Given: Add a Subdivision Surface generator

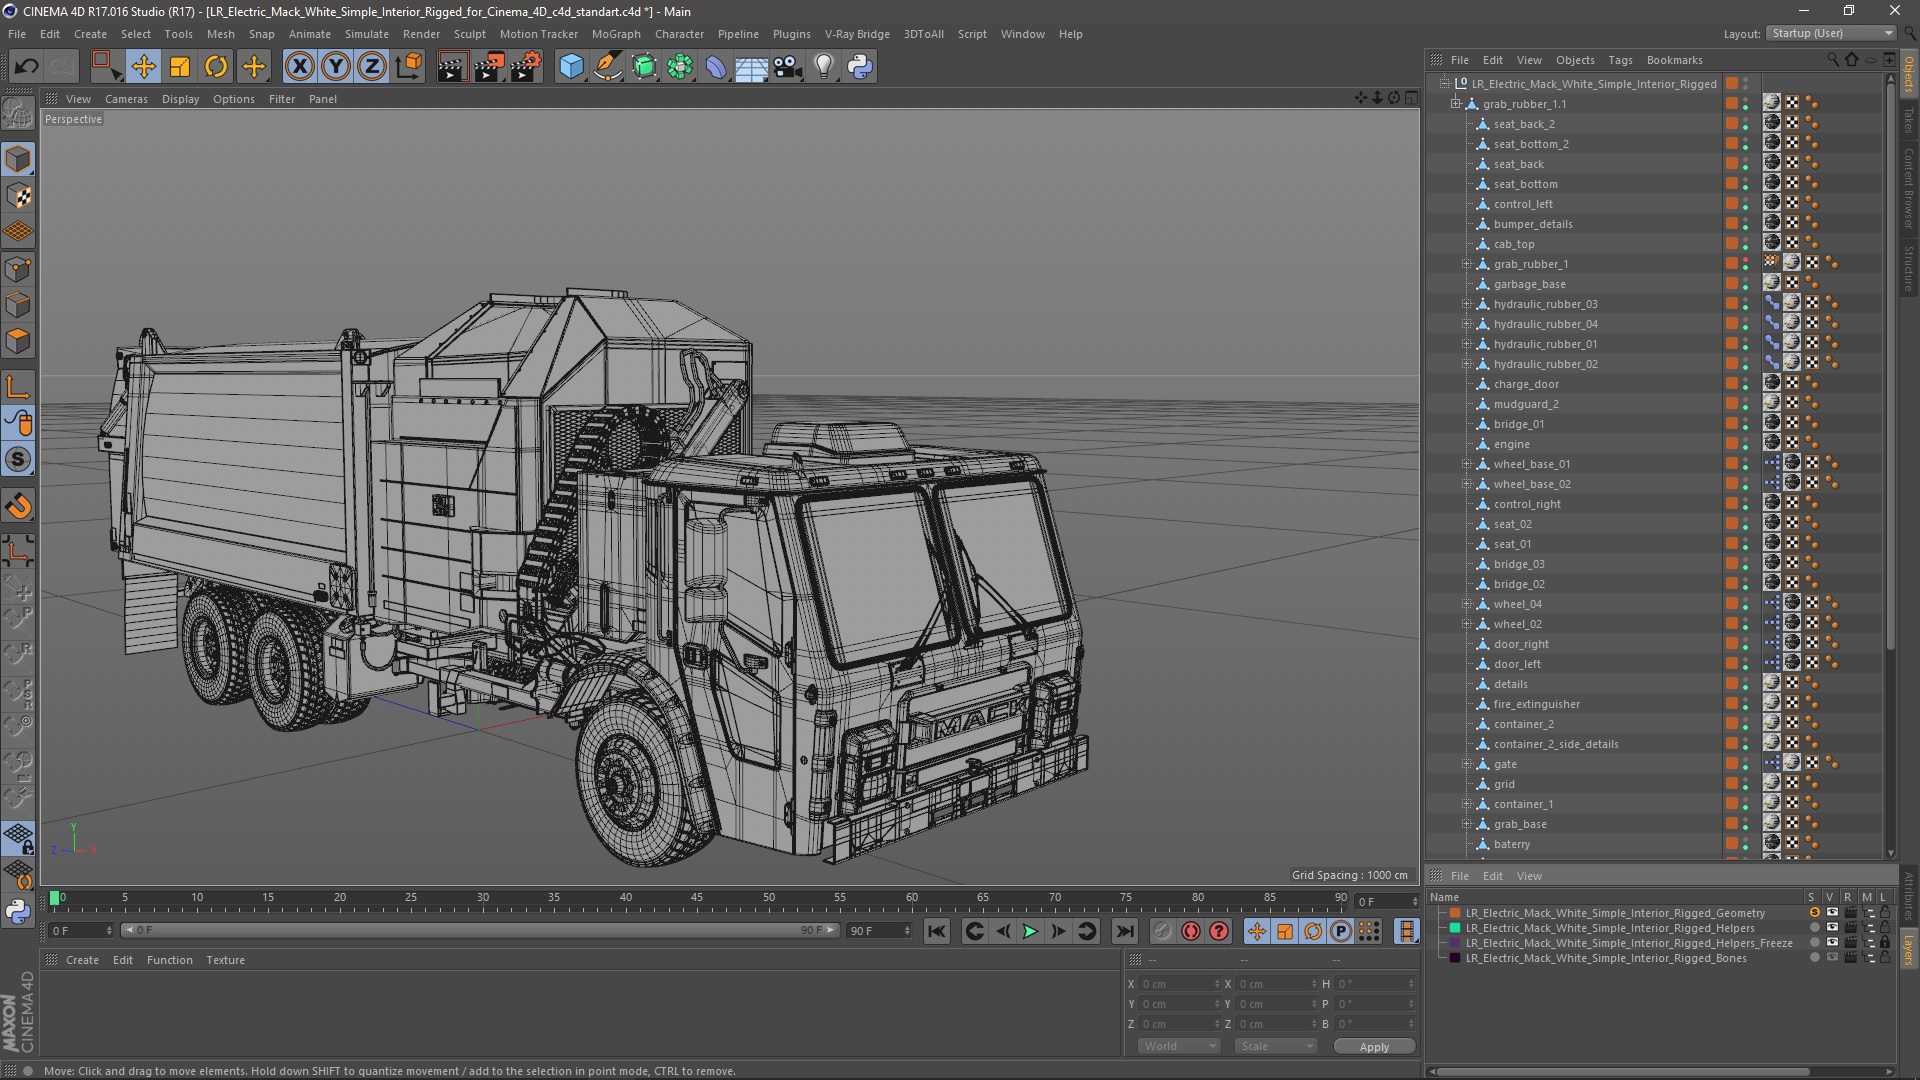Looking at the screenshot, I should tap(644, 67).
